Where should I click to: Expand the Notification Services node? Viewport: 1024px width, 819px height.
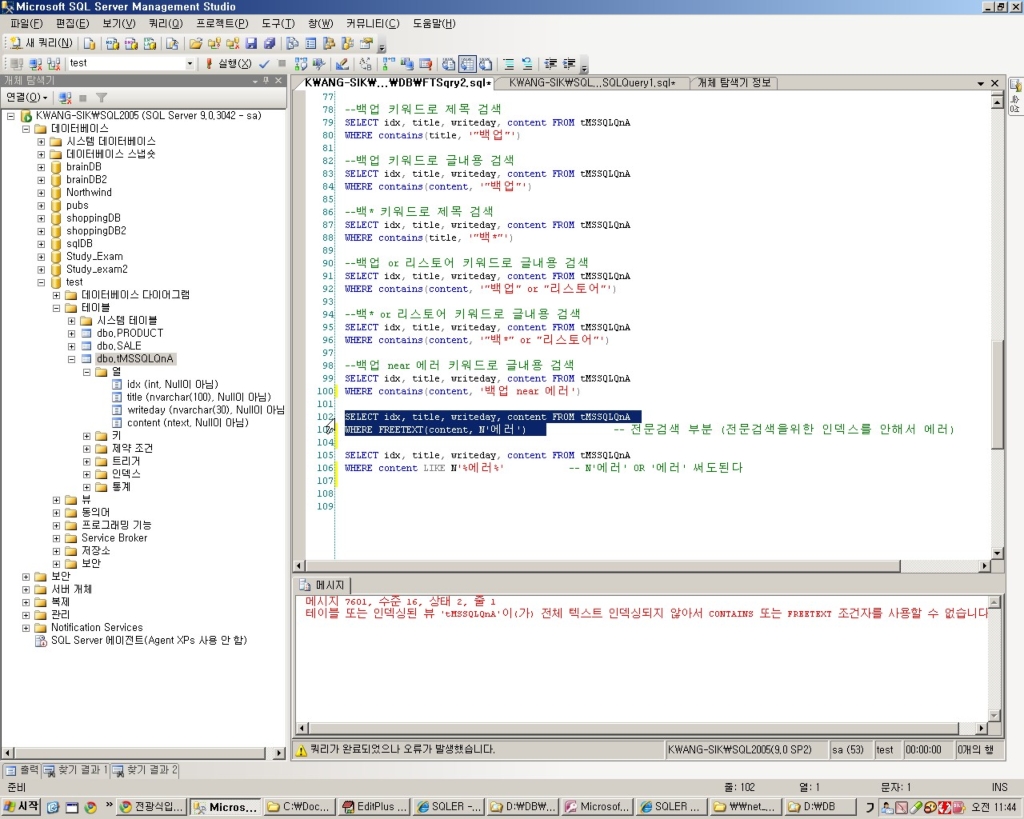(26, 628)
